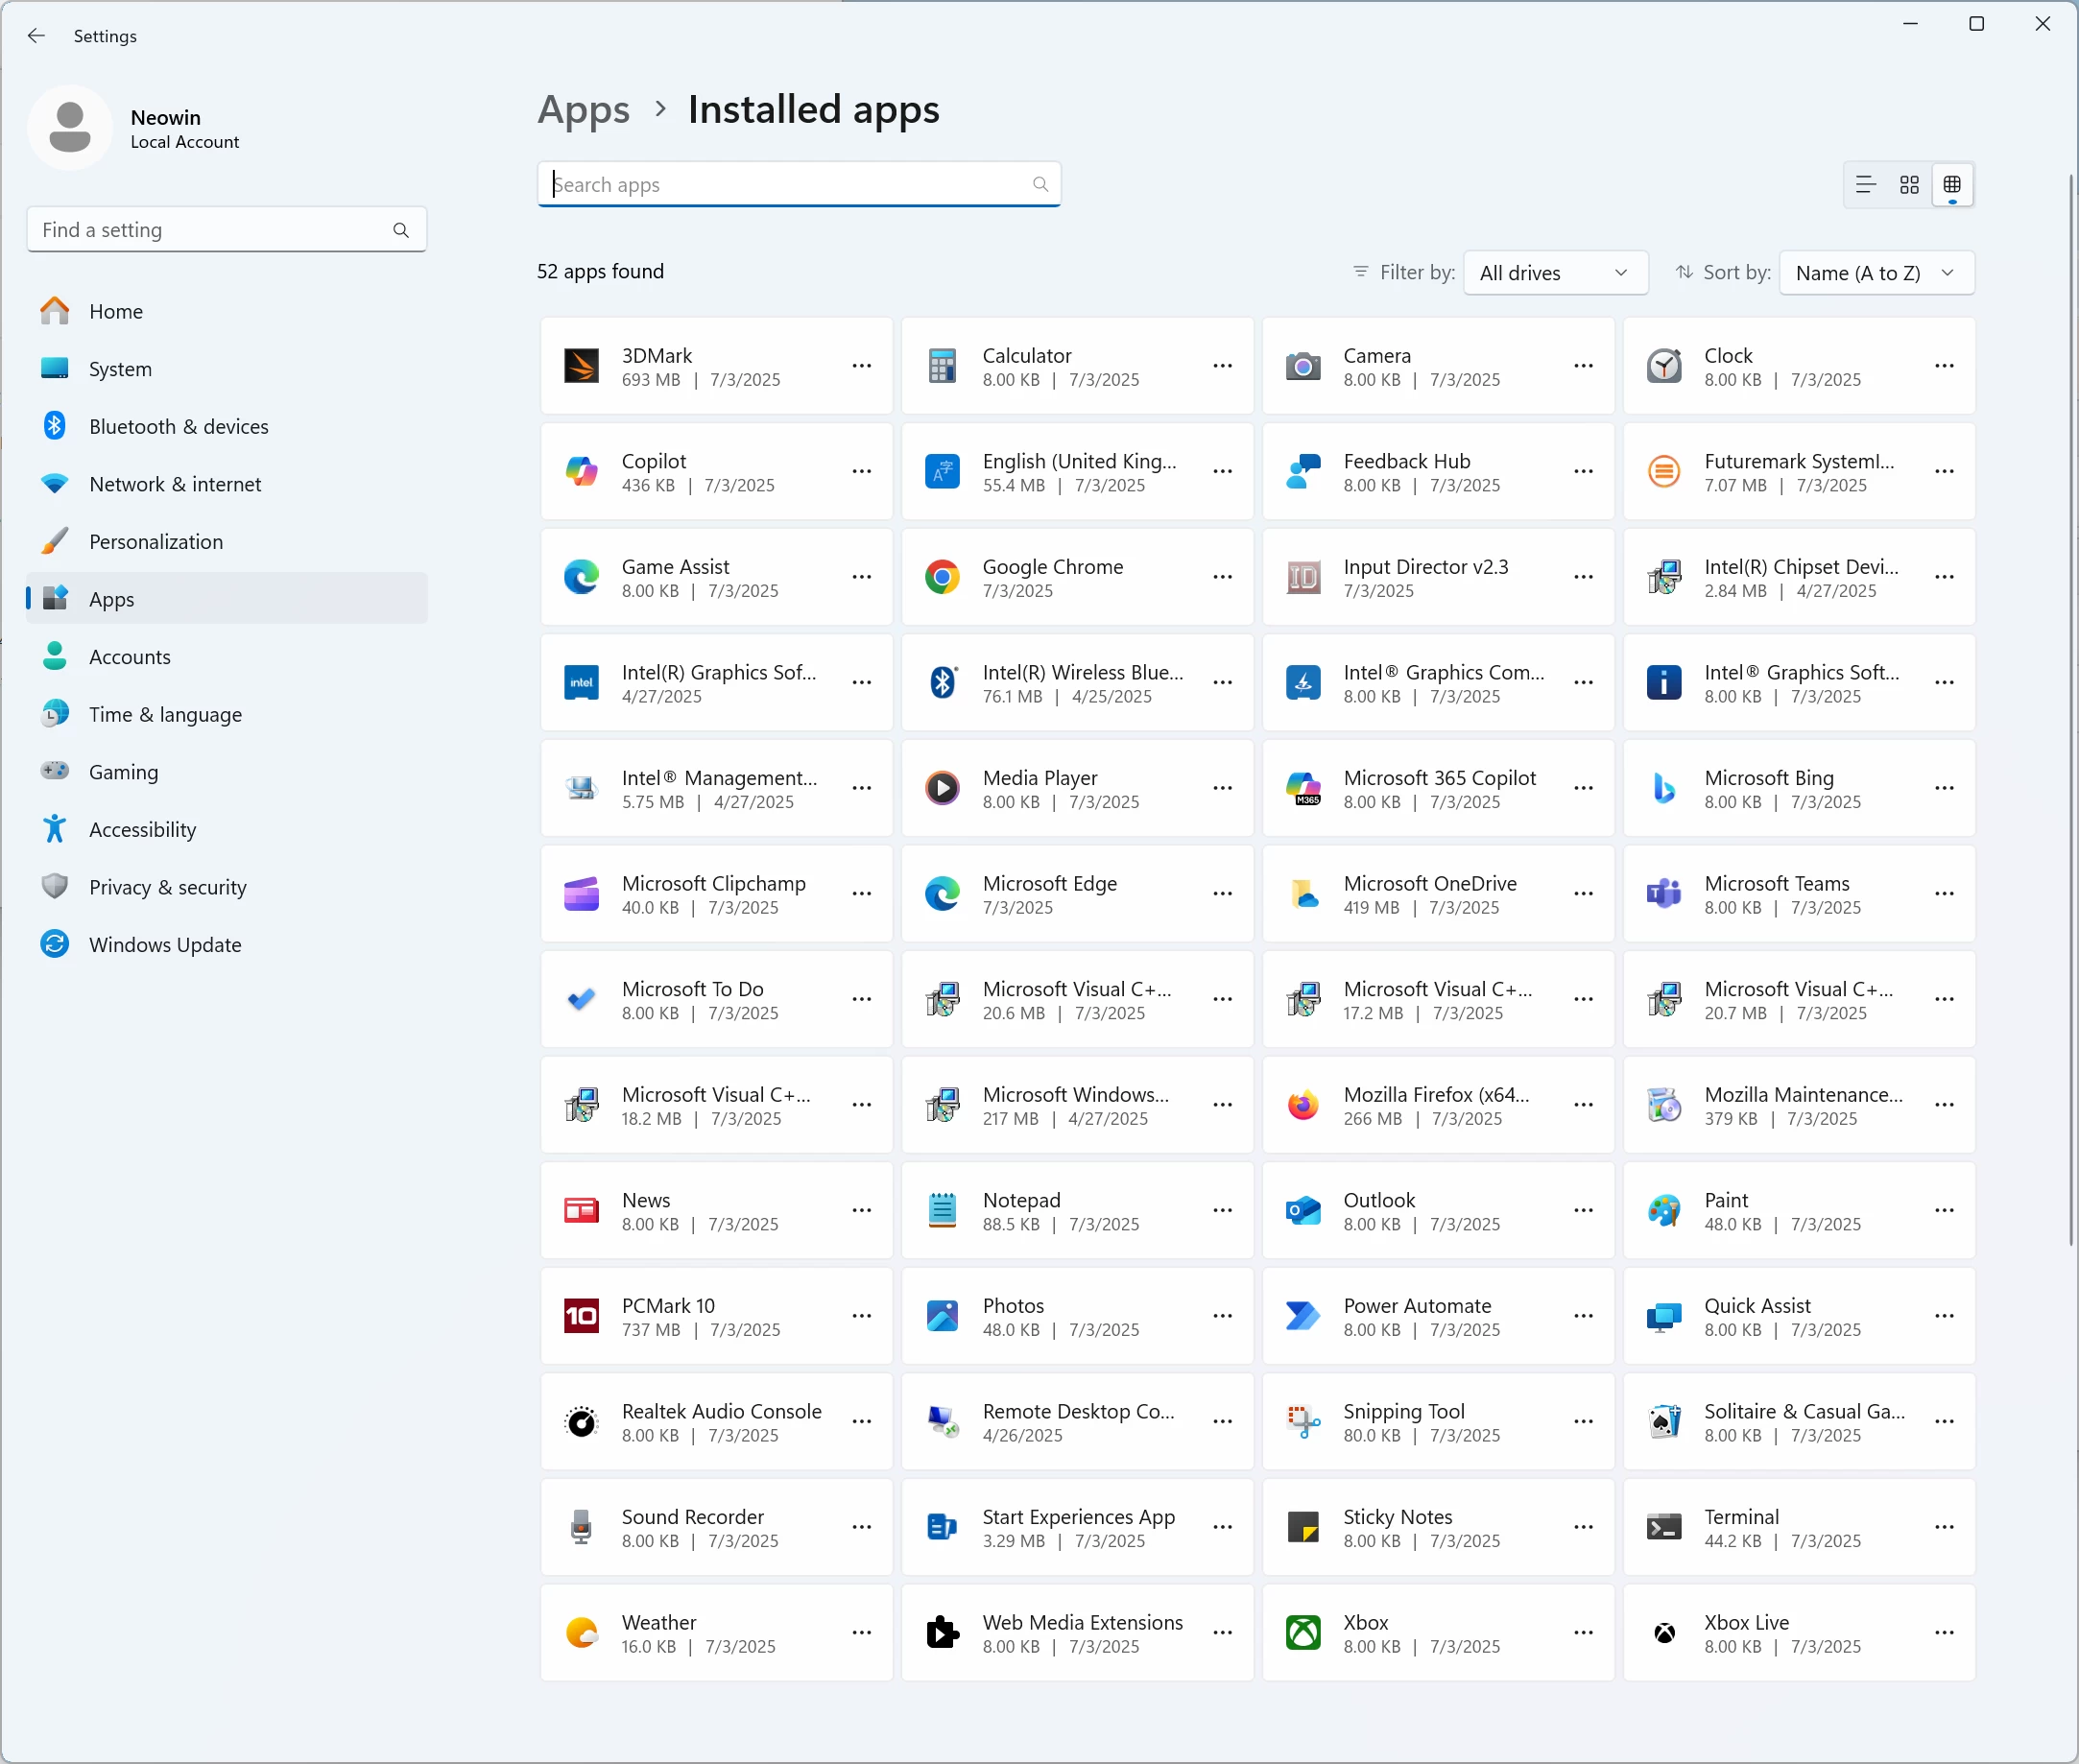Screen dimensions: 2079x1764
Task: Click the Terminal app icon
Action: pyautogui.click(x=1664, y=1527)
